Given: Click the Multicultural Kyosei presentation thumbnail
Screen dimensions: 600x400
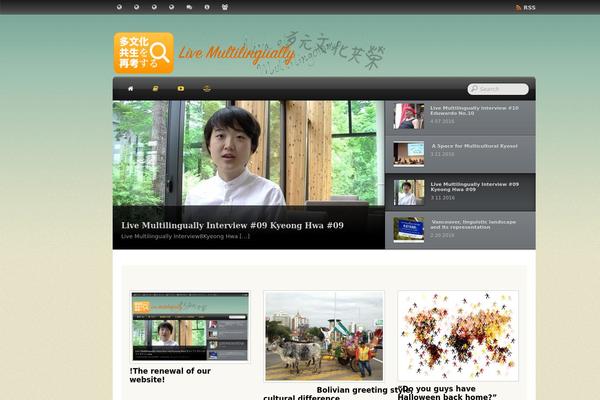Looking at the screenshot, I should click(409, 154).
